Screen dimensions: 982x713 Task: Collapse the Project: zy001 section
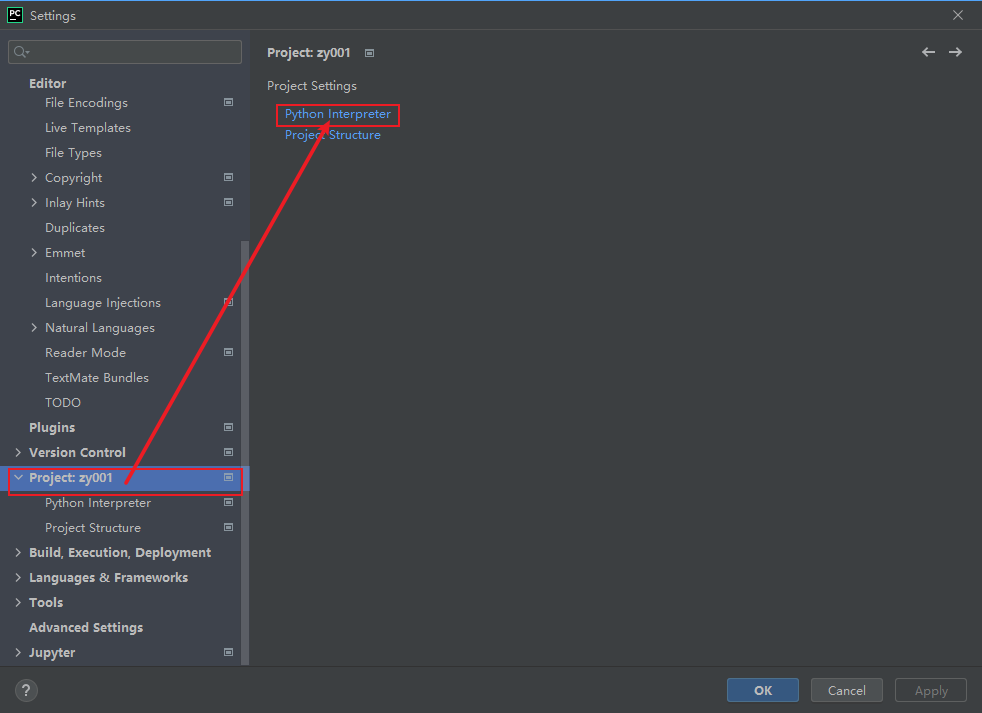[x=18, y=477]
